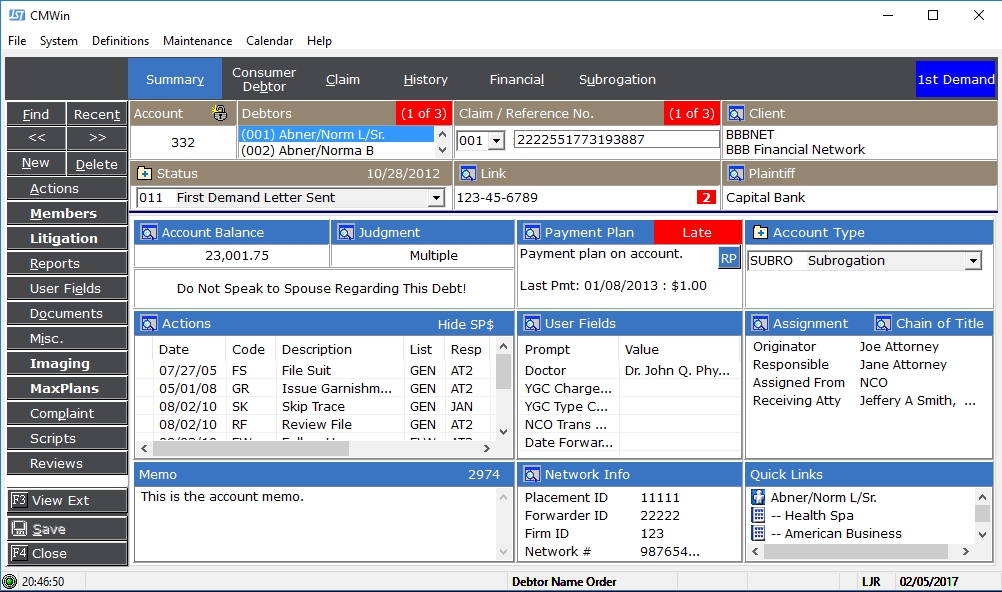Click the Status plus icon

click(x=144, y=174)
